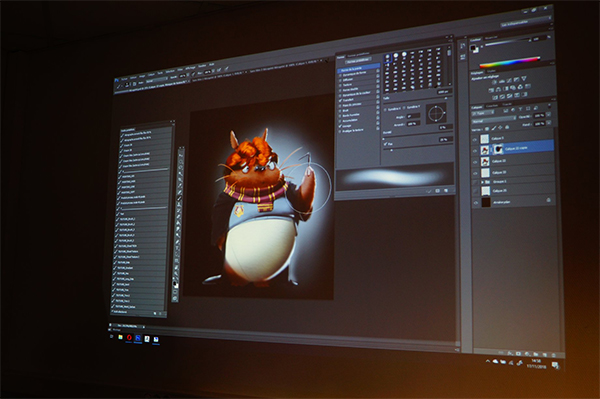The image size is (600, 399).
Task: Click the Photoshop icon in the taskbar
Action: click(138, 338)
